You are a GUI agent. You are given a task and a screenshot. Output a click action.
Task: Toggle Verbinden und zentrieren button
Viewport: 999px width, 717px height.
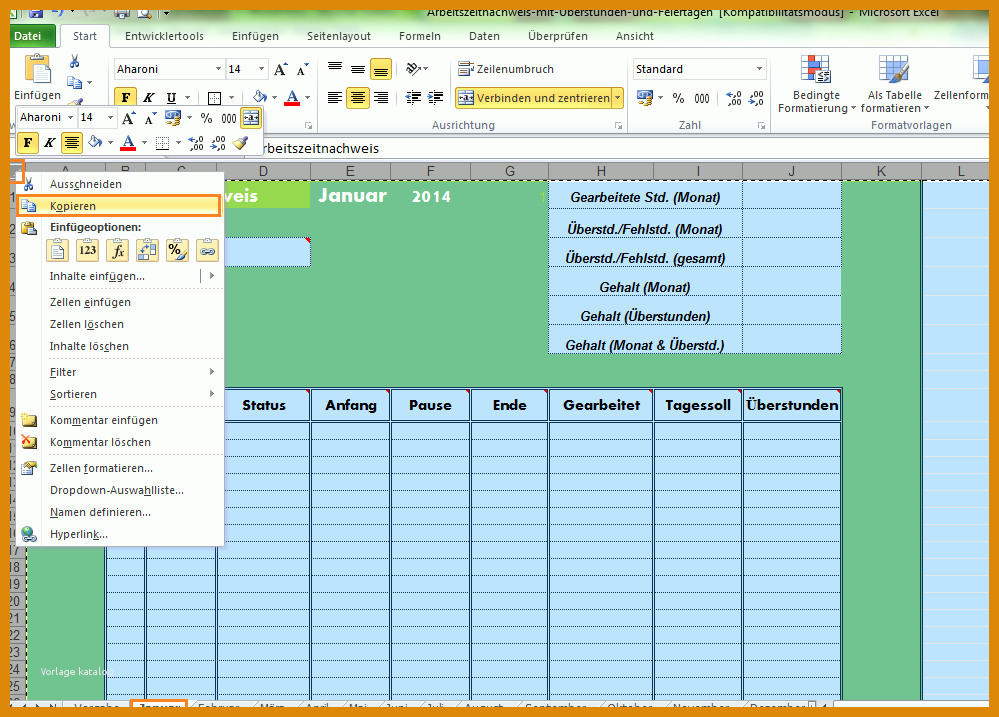click(x=535, y=98)
